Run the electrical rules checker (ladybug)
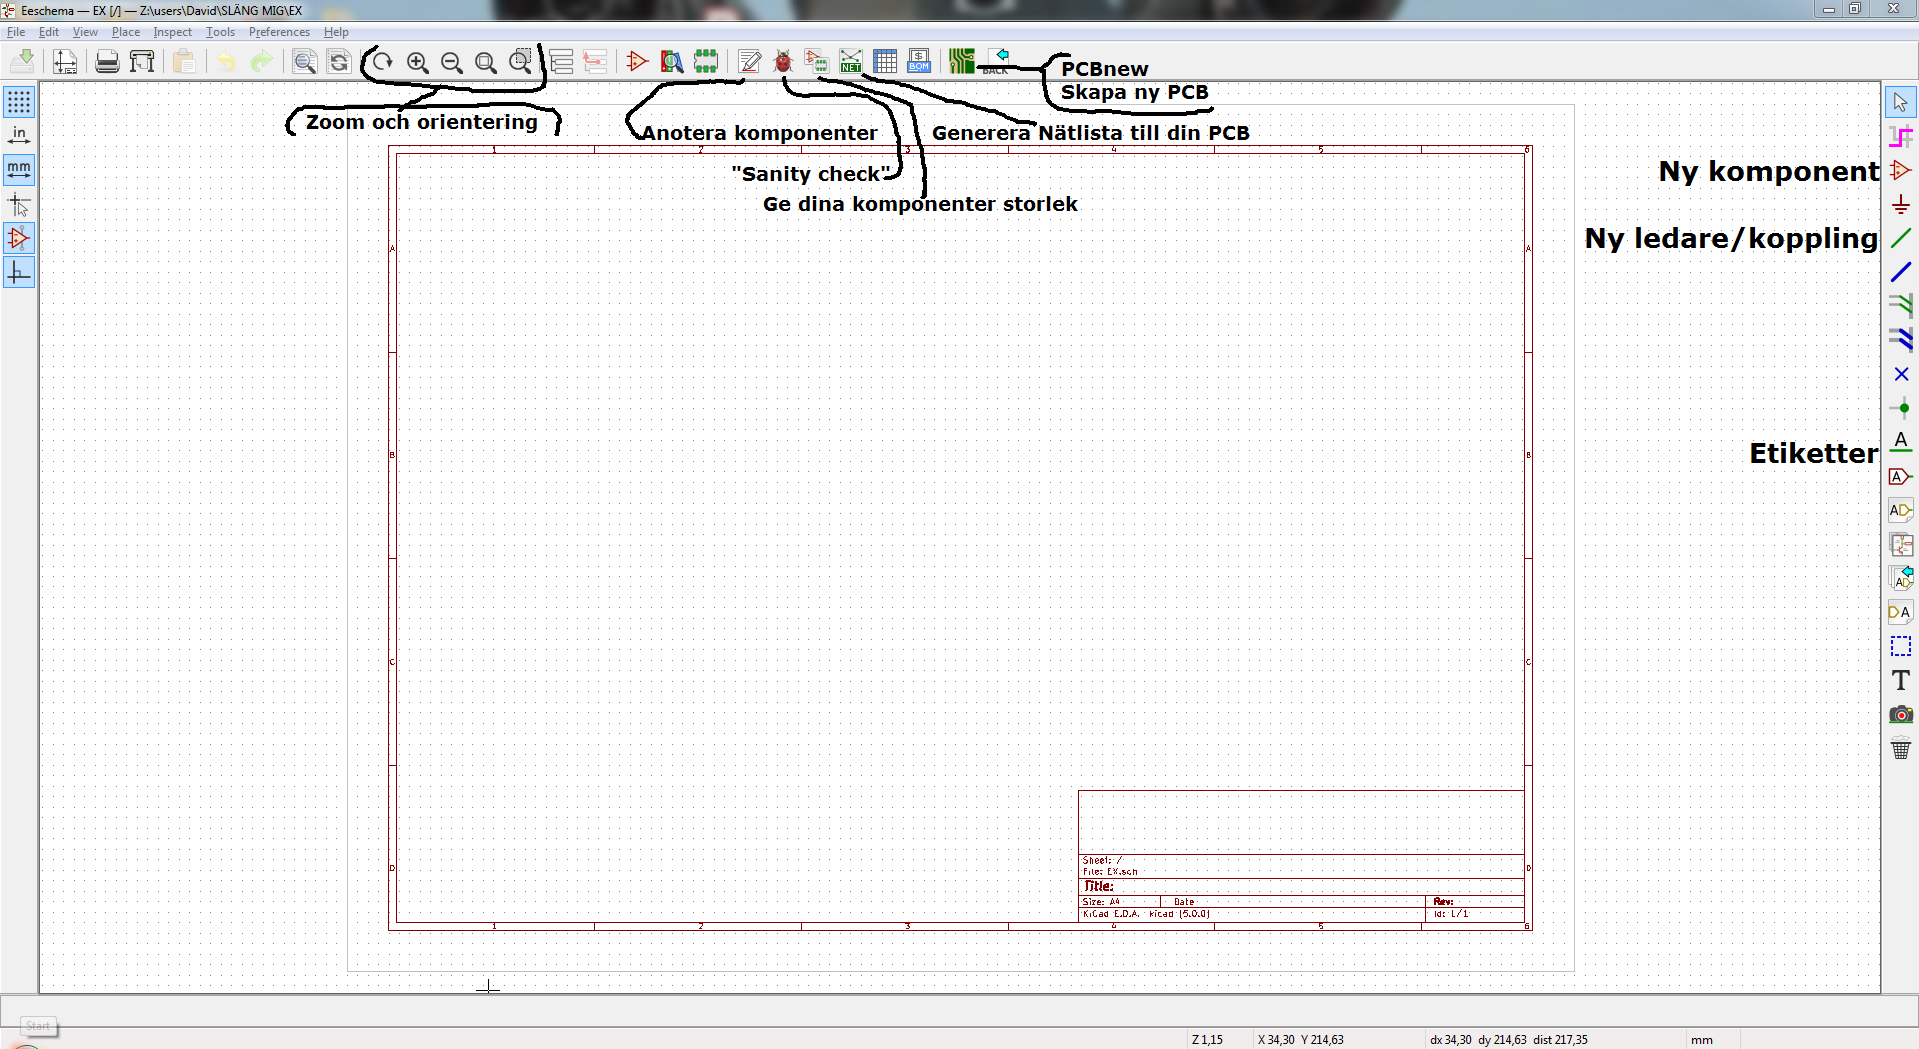Viewport: 1919px width, 1049px height. 783,62
